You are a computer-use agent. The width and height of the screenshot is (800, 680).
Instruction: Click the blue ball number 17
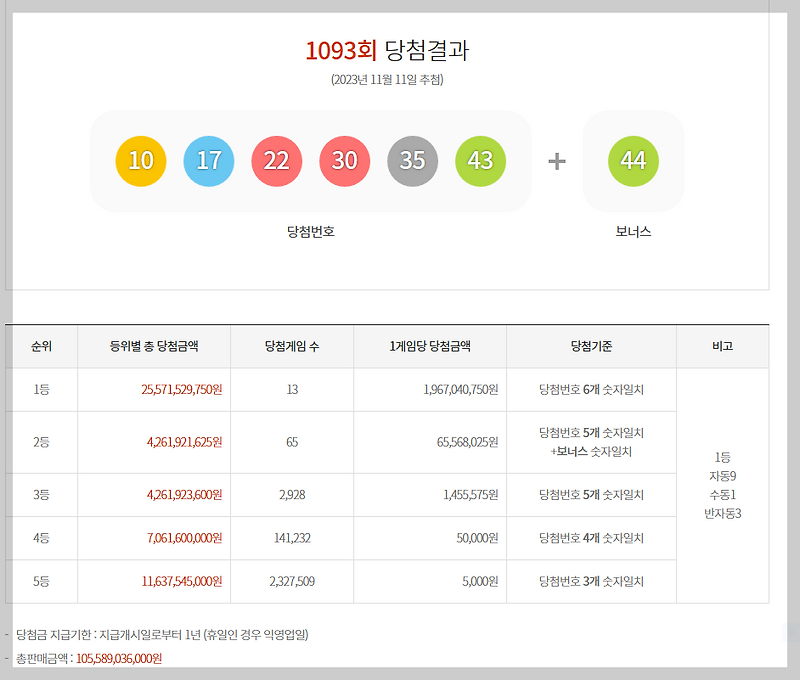pyautogui.click(x=209, y=161)
